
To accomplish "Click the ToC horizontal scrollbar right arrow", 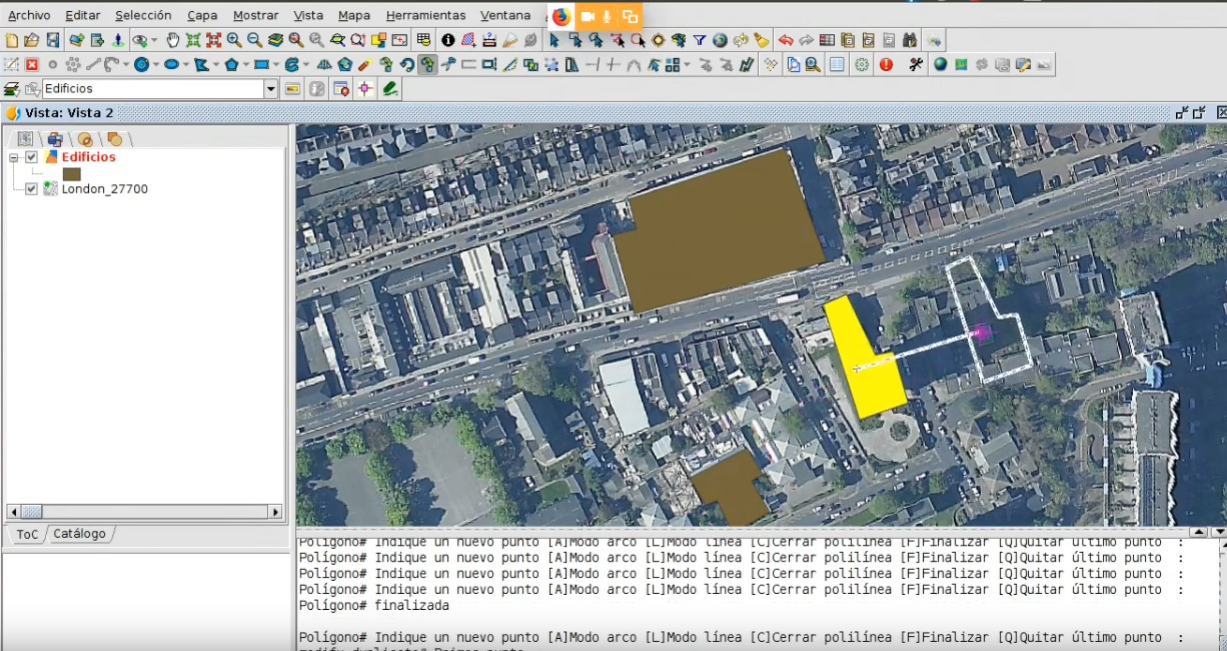I will [x=275, y=511].
